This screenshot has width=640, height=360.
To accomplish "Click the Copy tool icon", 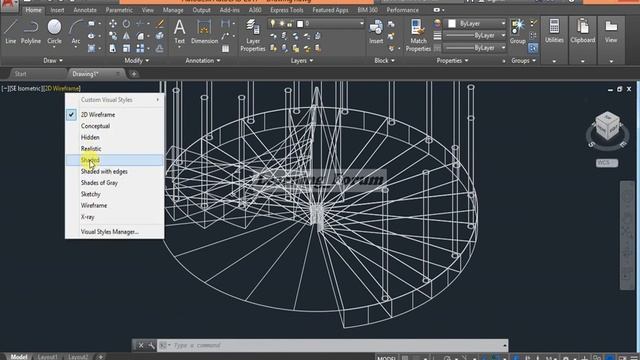I will 113,36.
